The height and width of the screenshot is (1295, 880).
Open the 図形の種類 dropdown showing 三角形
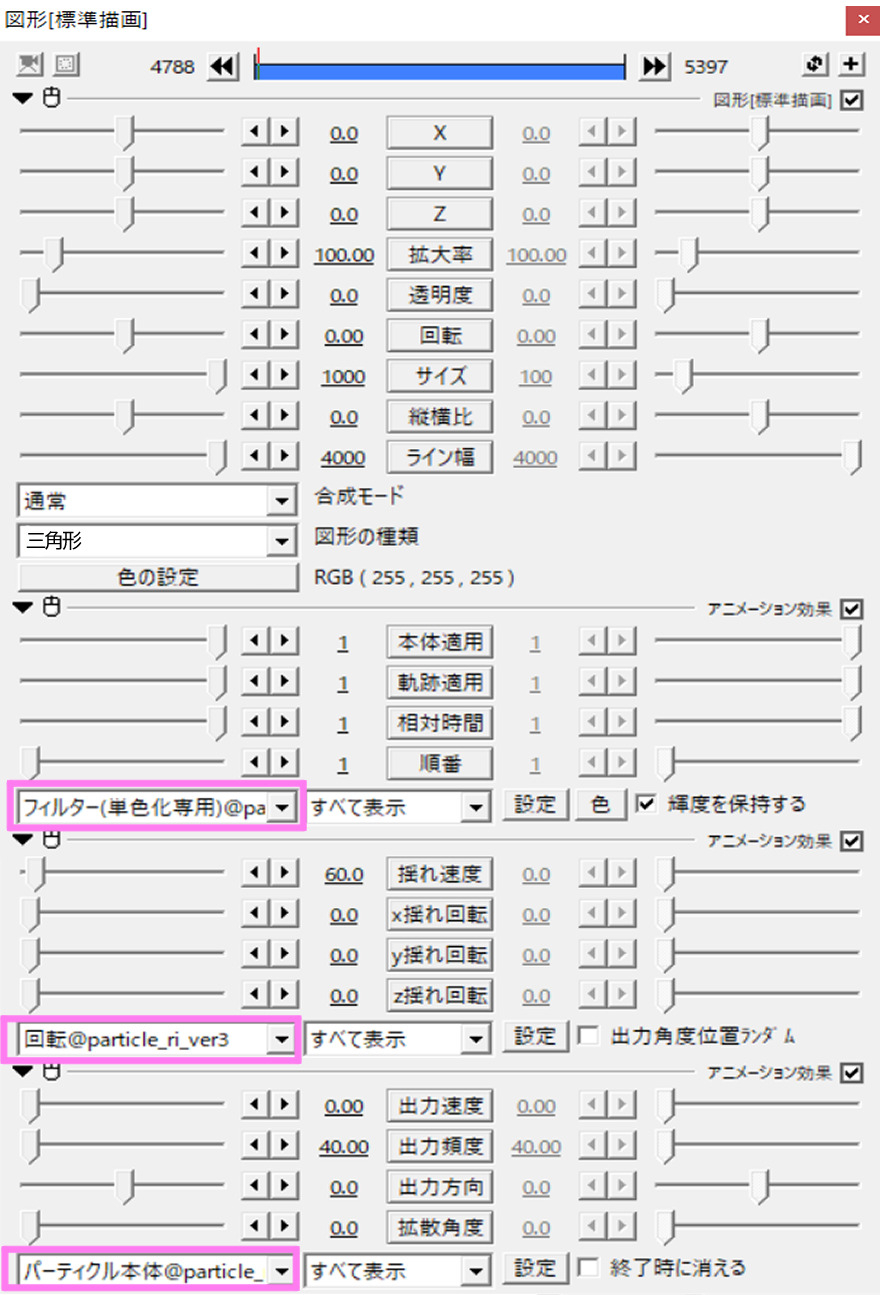coord(157,541)
